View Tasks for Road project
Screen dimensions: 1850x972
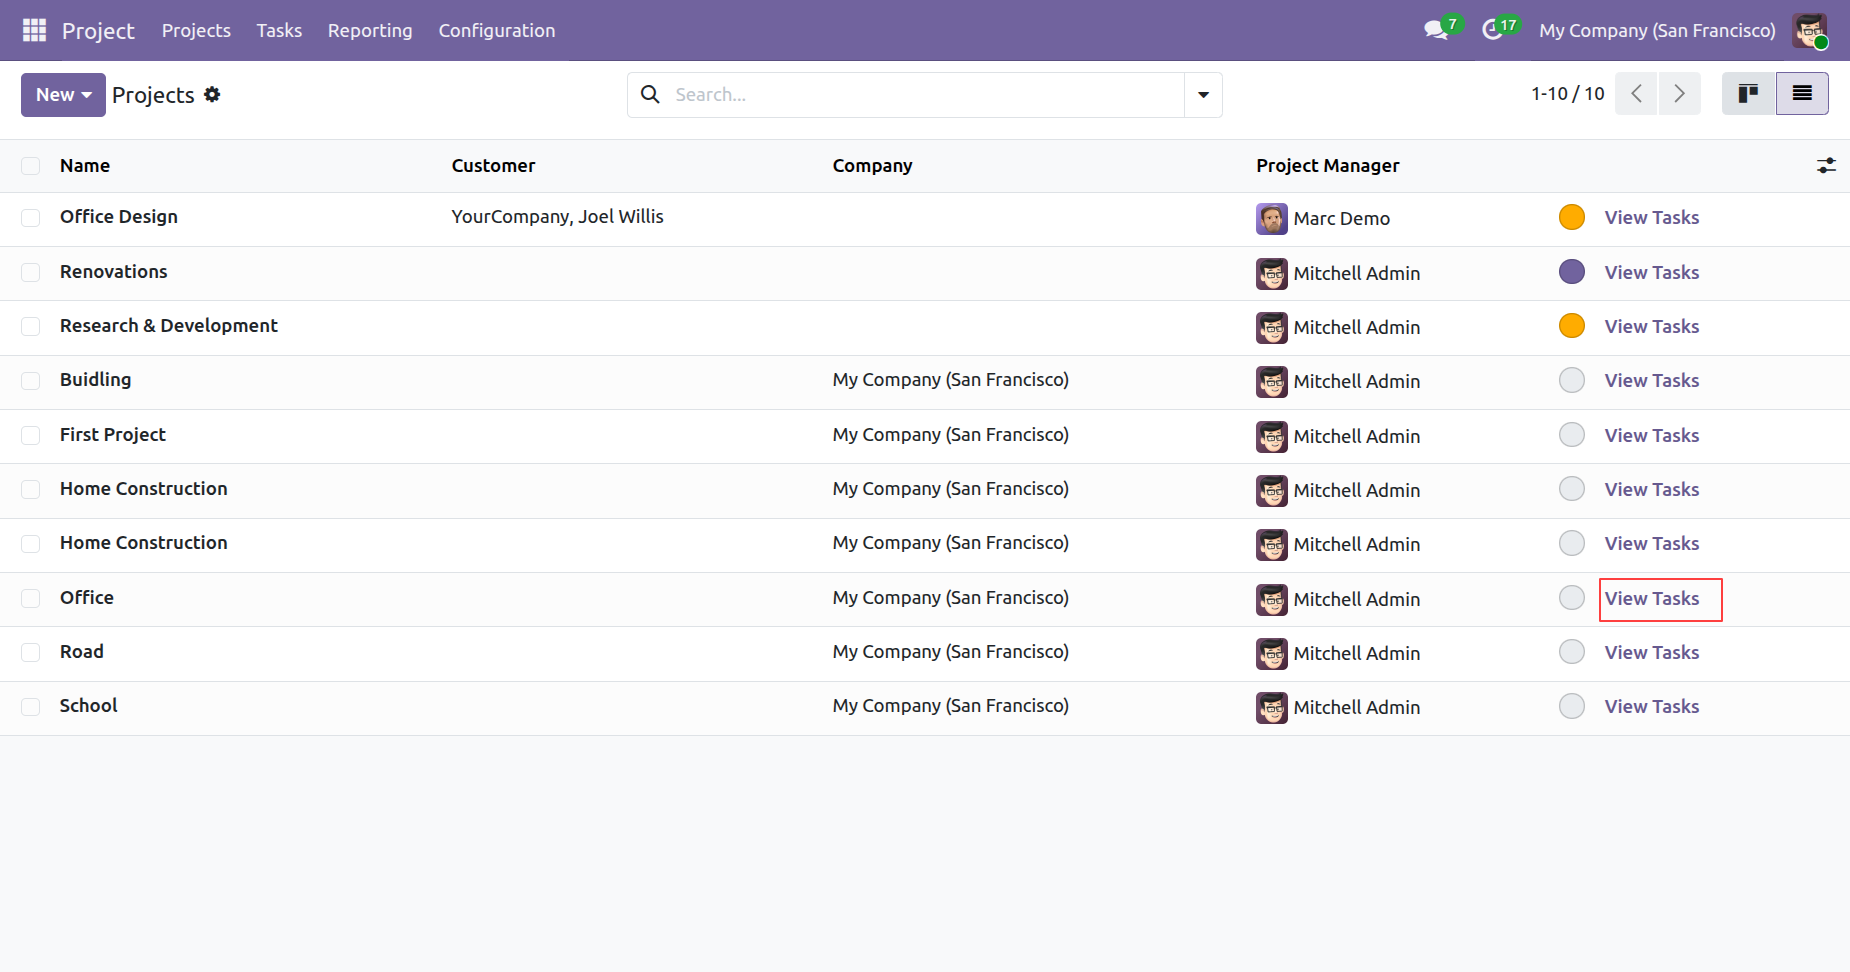(1651, 652)
